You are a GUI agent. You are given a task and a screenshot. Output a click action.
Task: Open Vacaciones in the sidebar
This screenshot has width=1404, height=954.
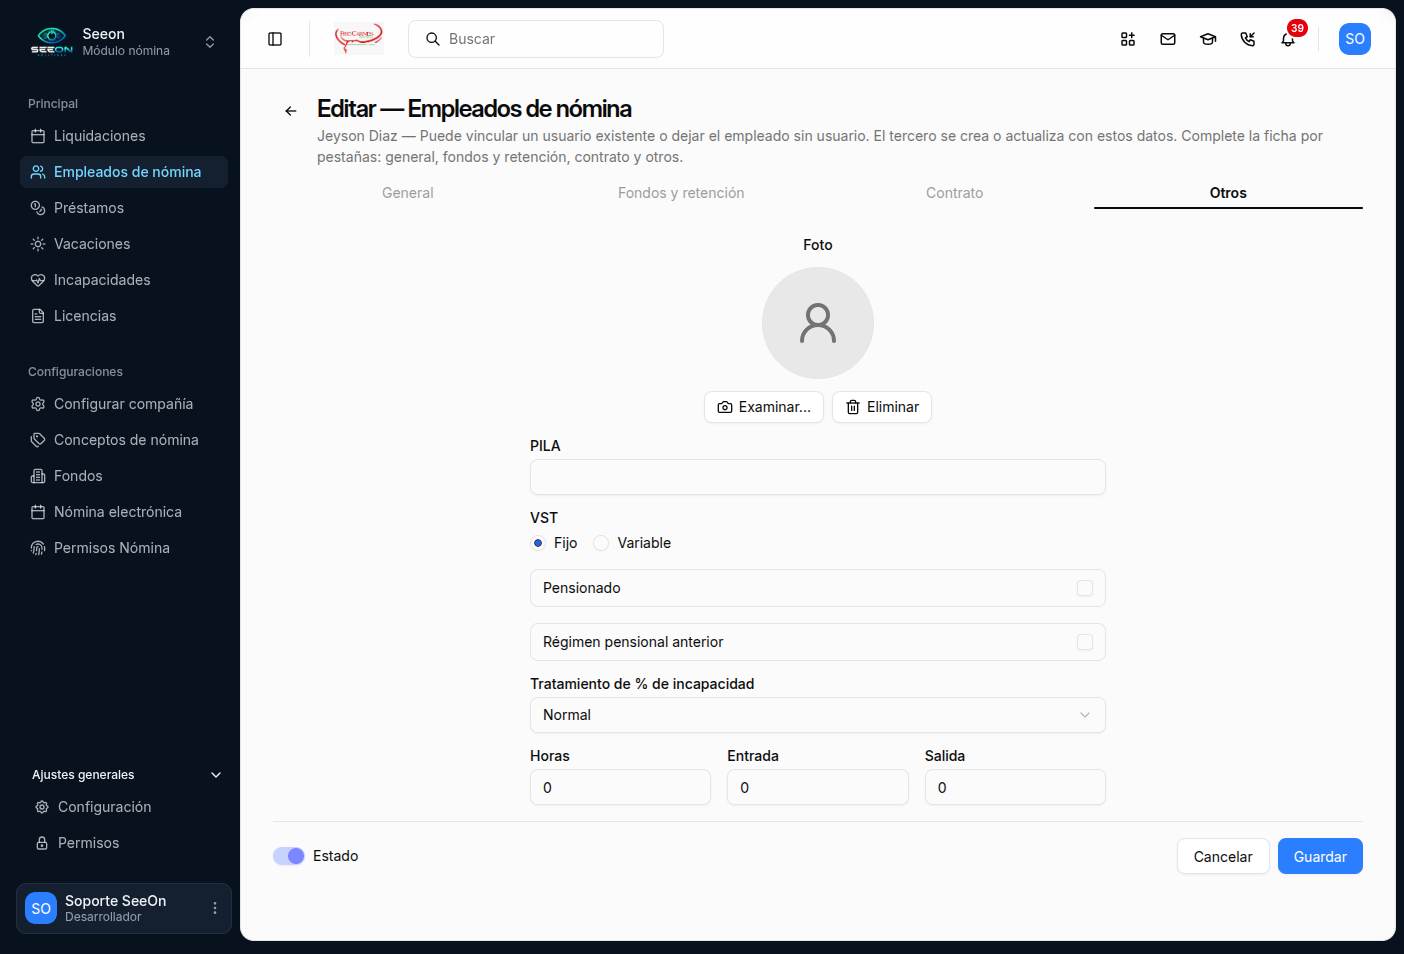click(x=124, y=244)
